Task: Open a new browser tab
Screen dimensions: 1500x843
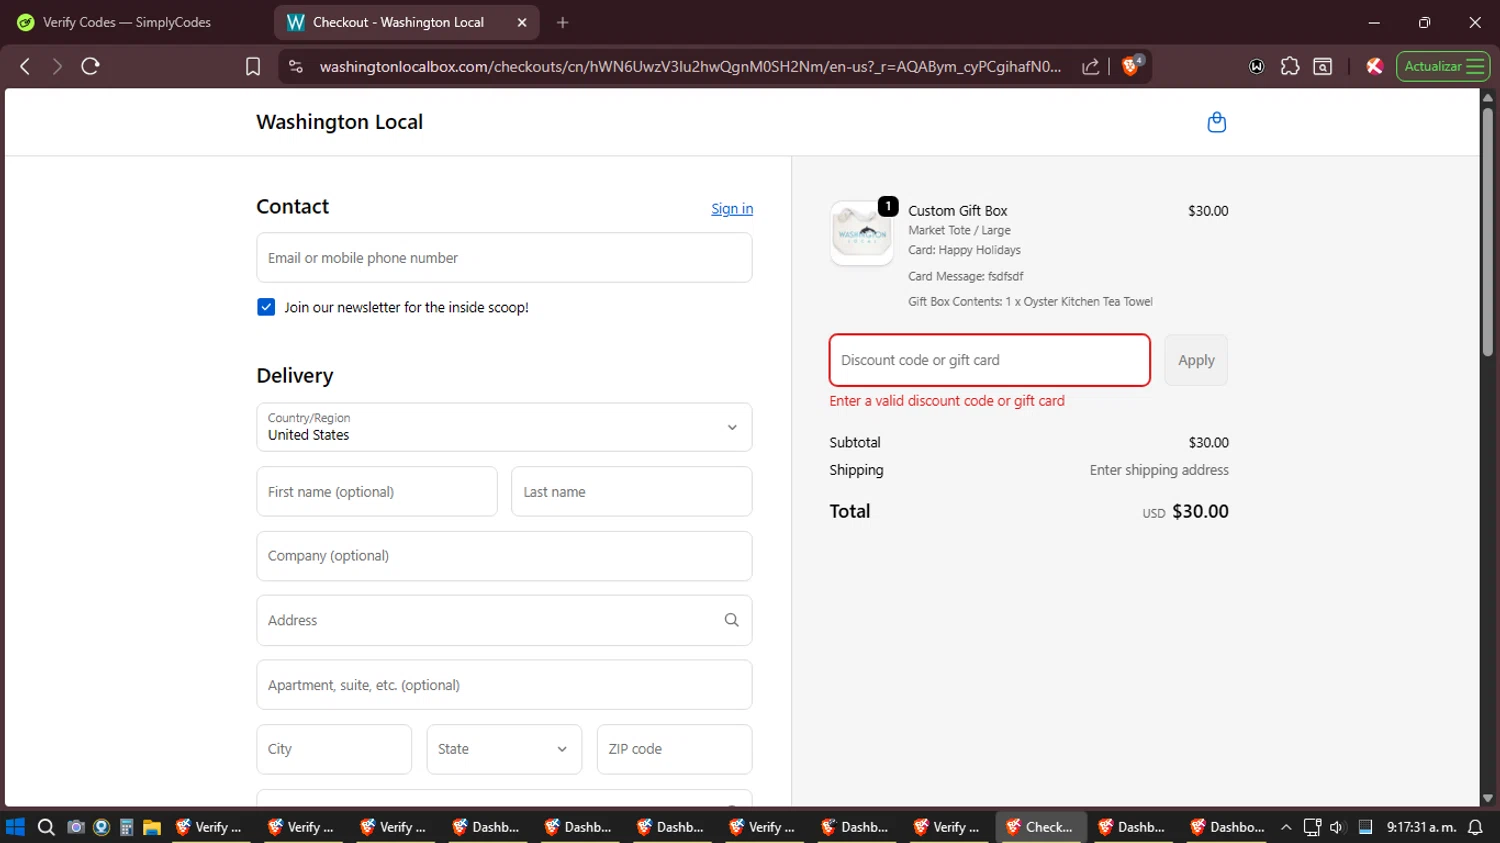Action: click(563, 22)
